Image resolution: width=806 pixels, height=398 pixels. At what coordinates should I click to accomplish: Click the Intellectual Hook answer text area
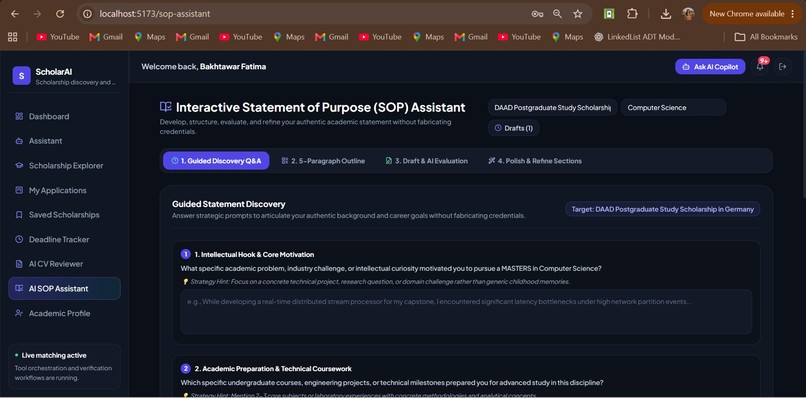coord(466,312)
